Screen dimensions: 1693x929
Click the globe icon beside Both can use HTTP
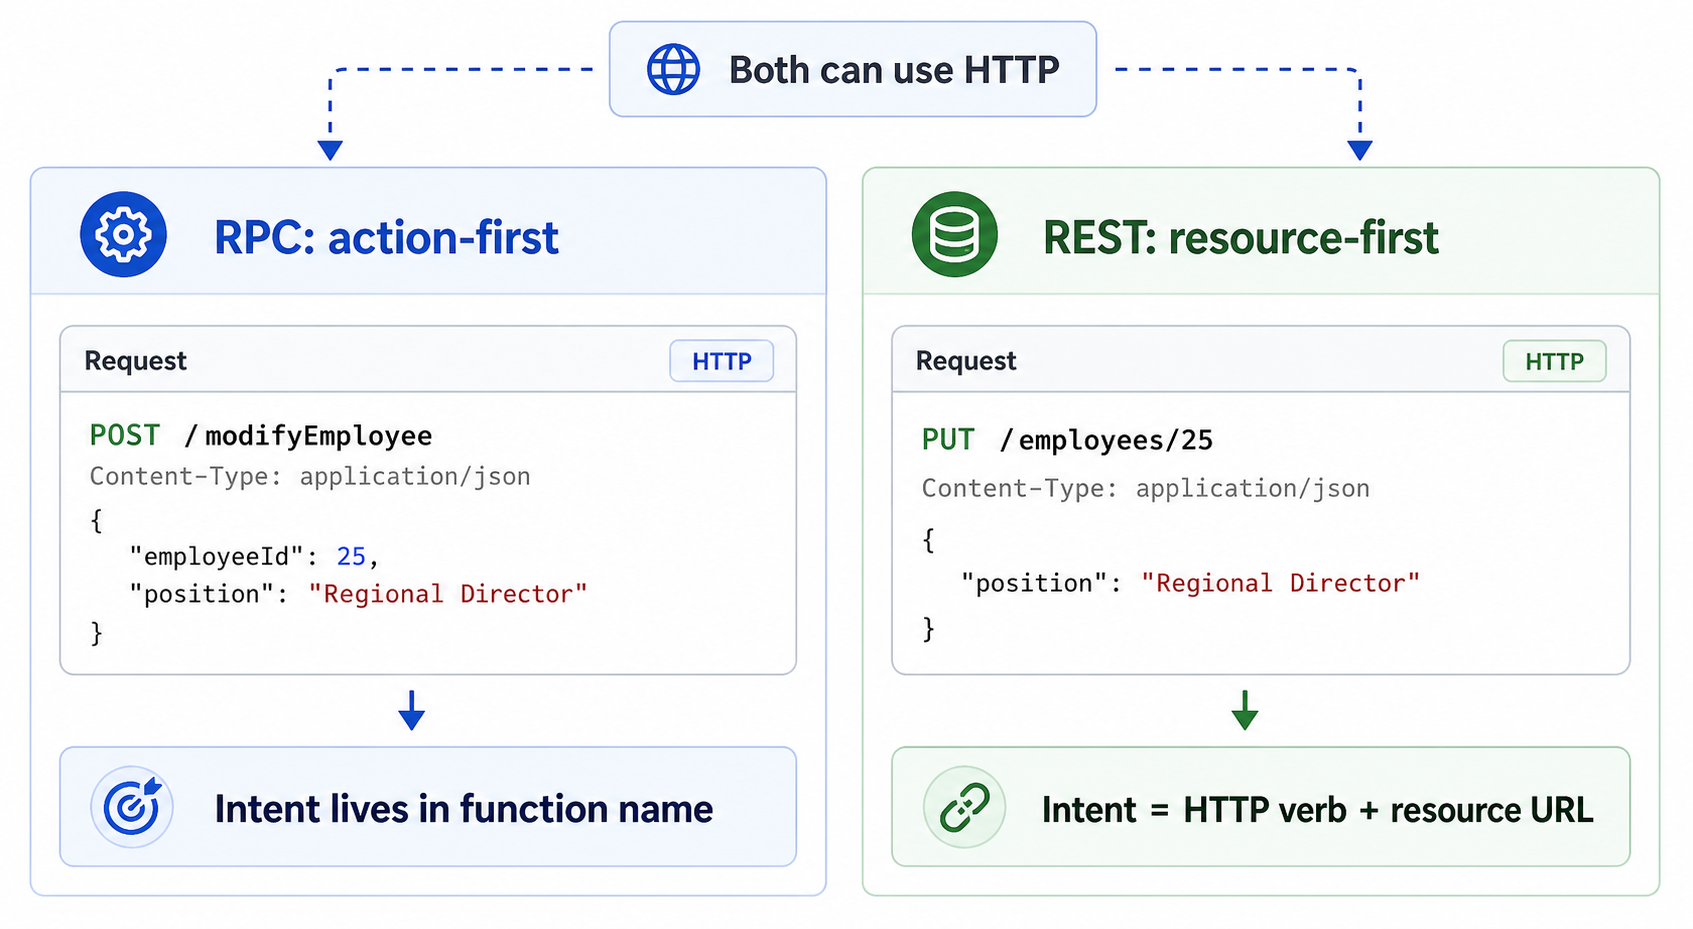click(x=673, y=70)
